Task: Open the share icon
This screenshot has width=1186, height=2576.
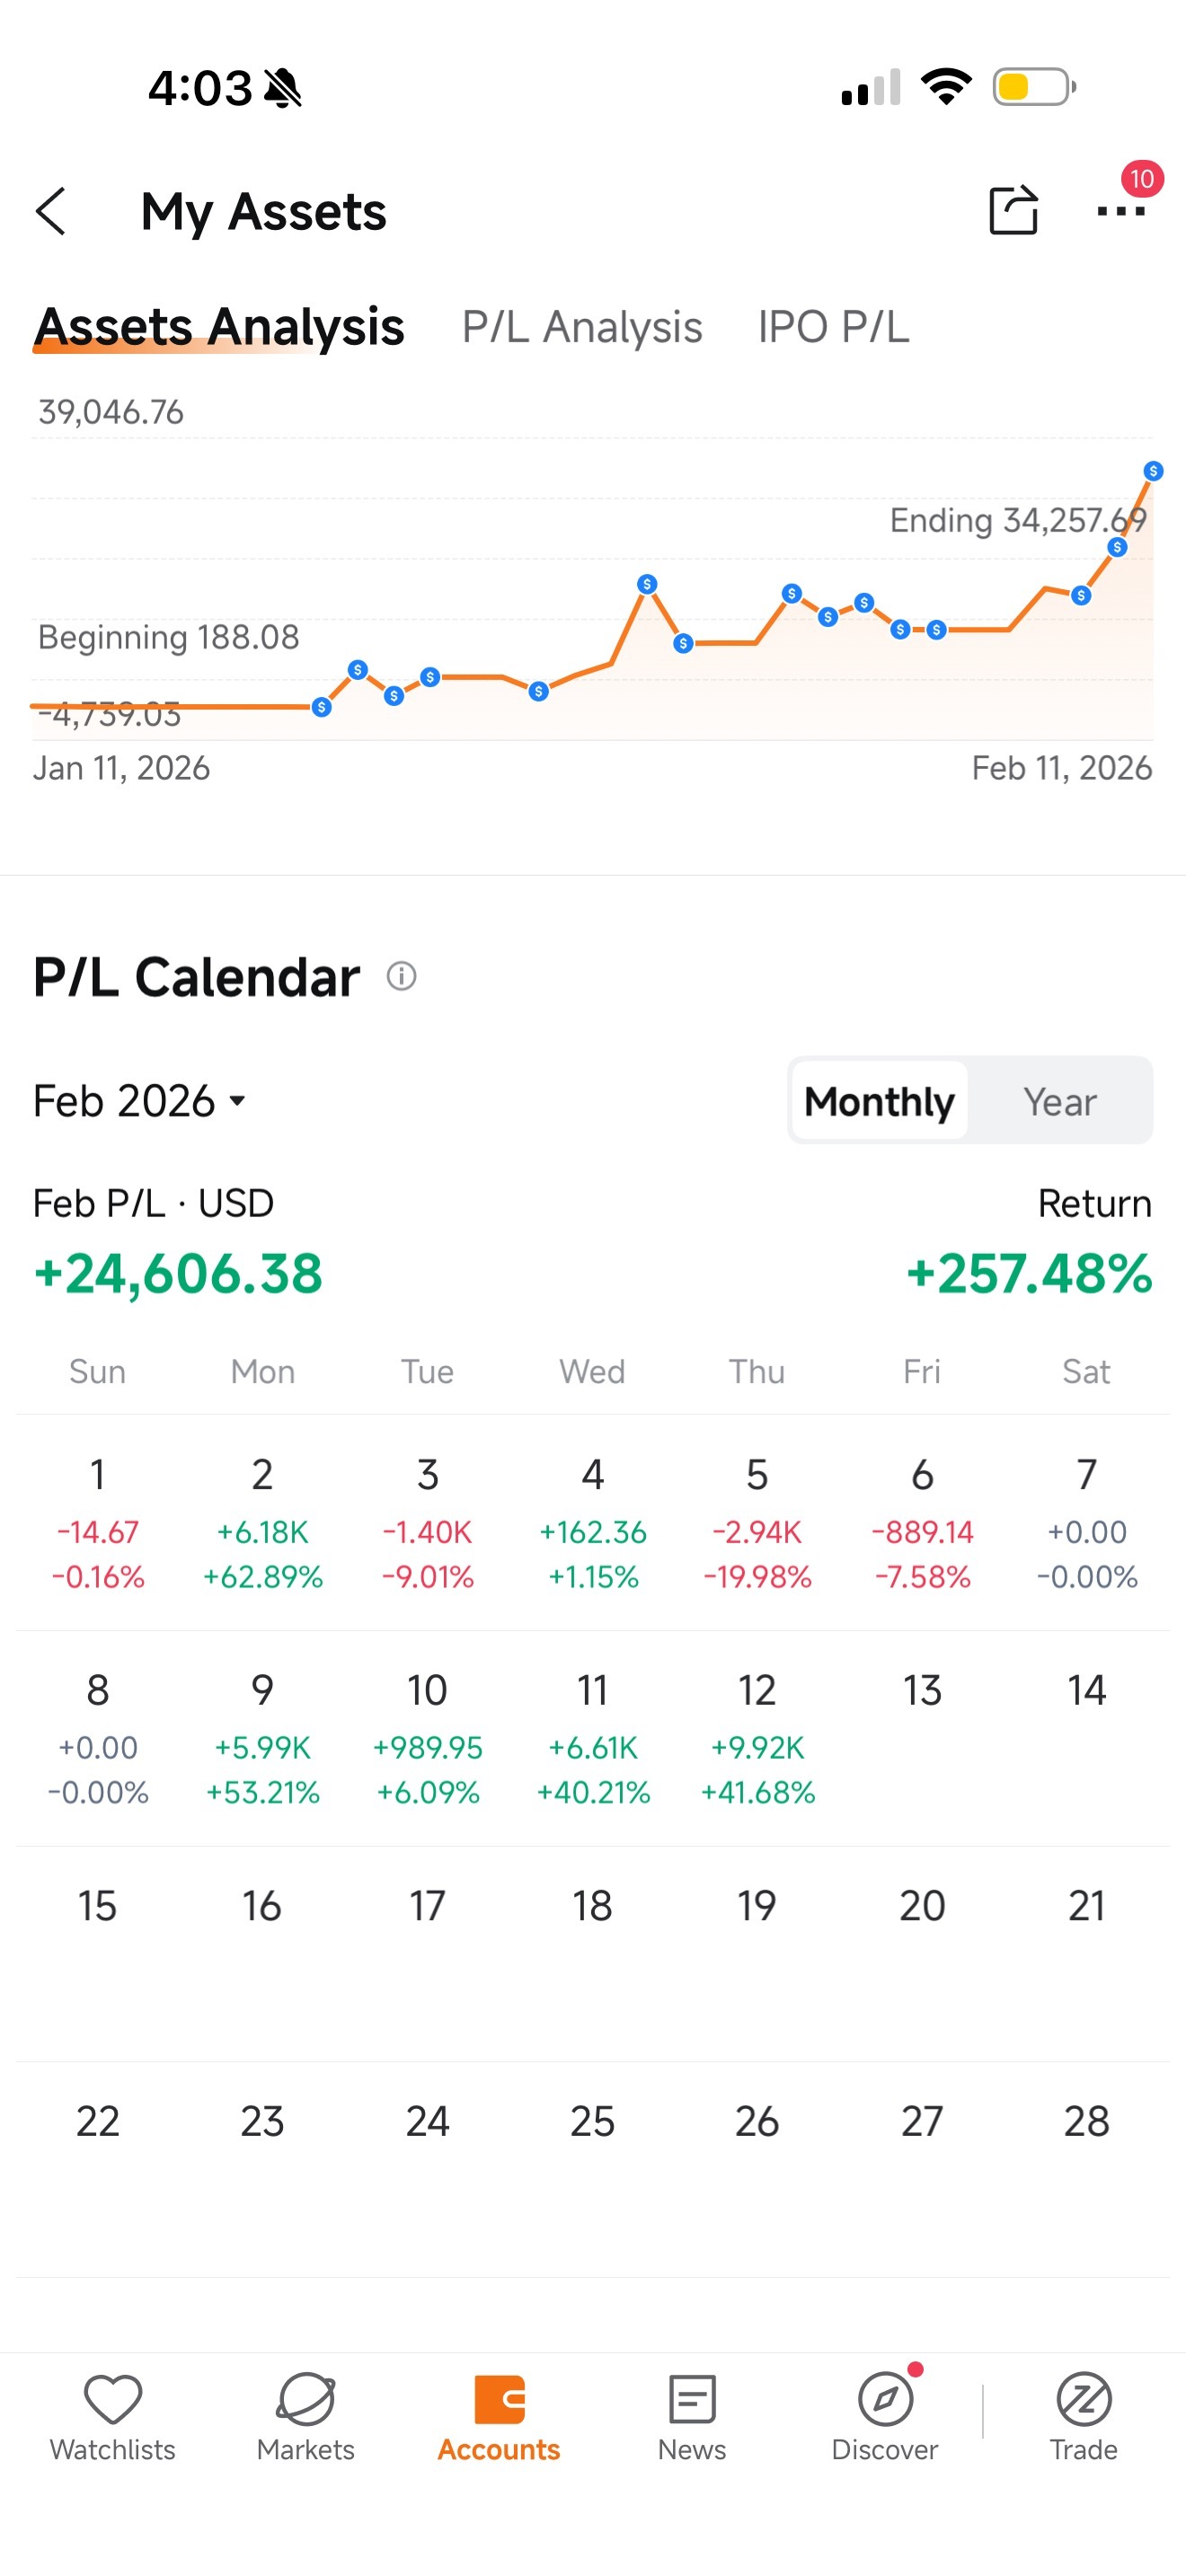Action: pyautogui.click(x=1013, y=210)
